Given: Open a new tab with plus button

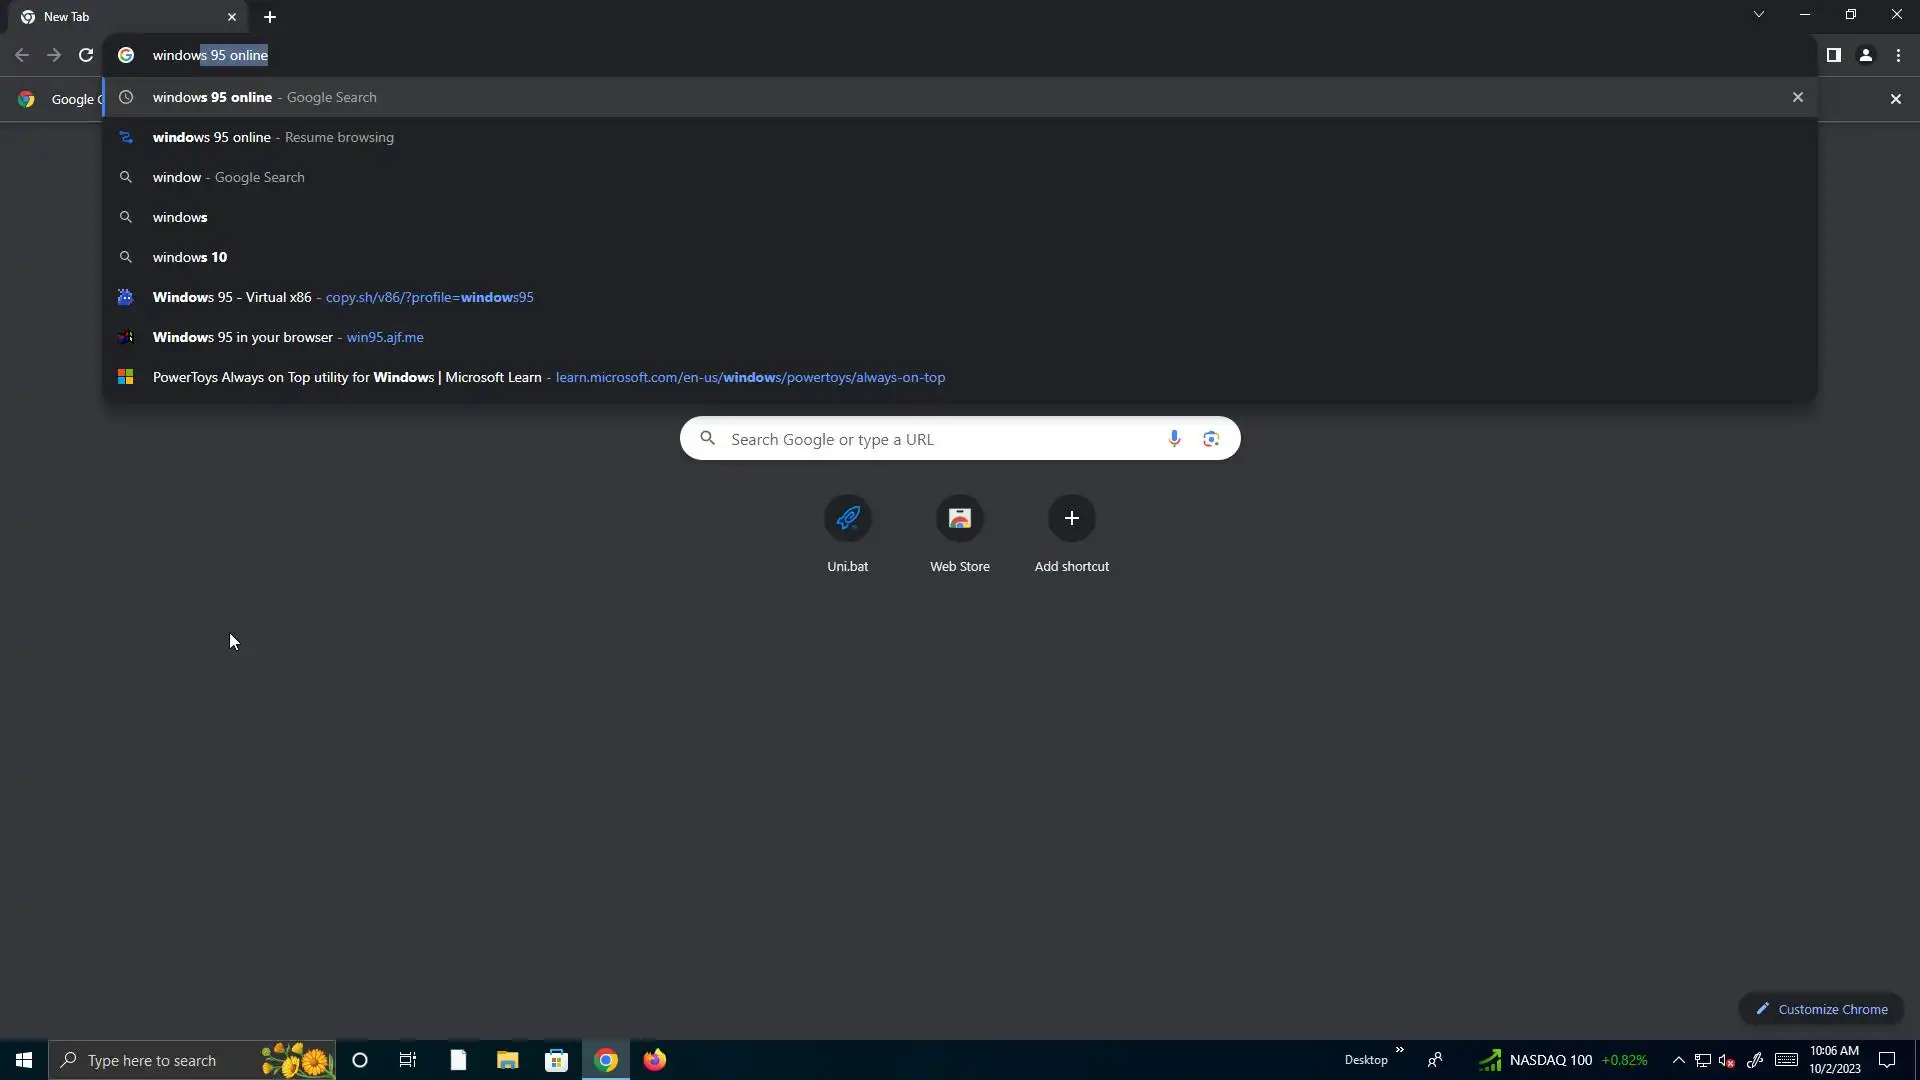Looking at the screenshot, I should click(x=270, y=17).
